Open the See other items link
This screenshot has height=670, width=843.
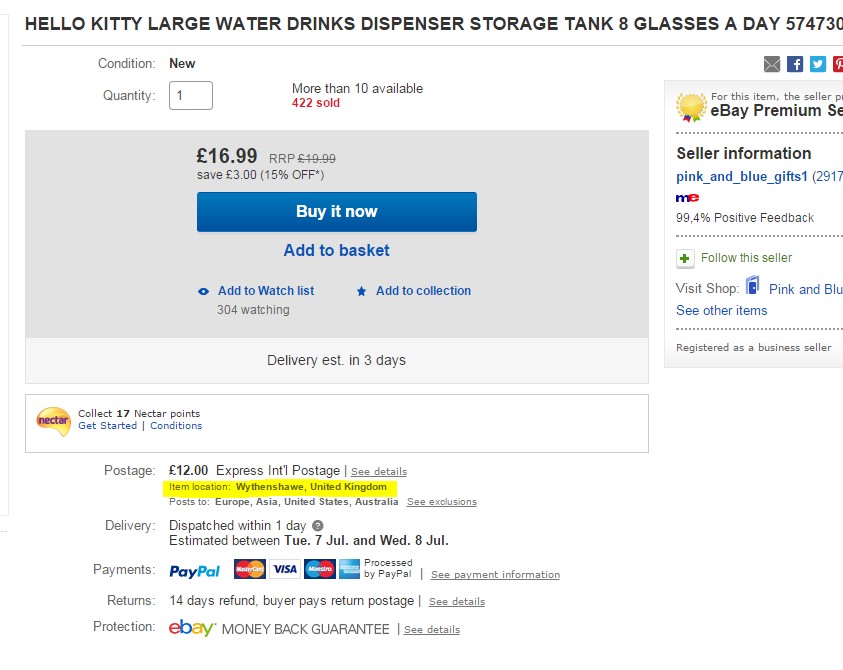(x=721, y=310)
